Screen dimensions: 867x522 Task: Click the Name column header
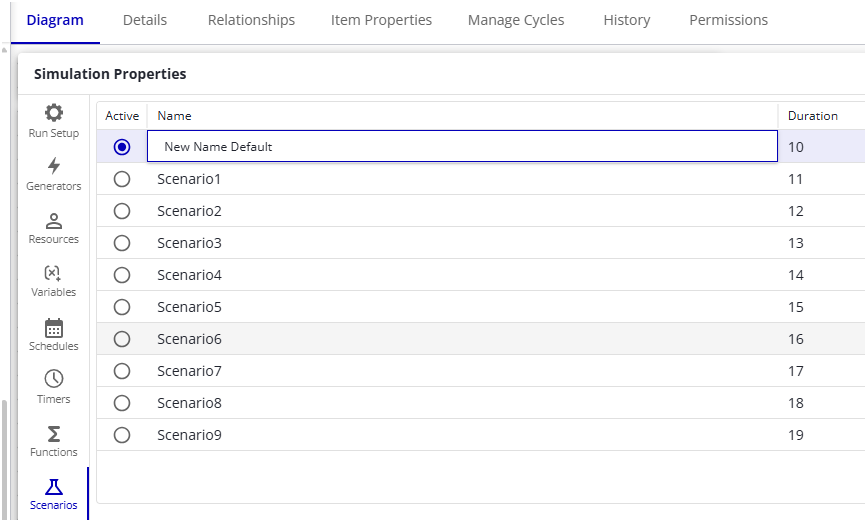pos(175,116)
